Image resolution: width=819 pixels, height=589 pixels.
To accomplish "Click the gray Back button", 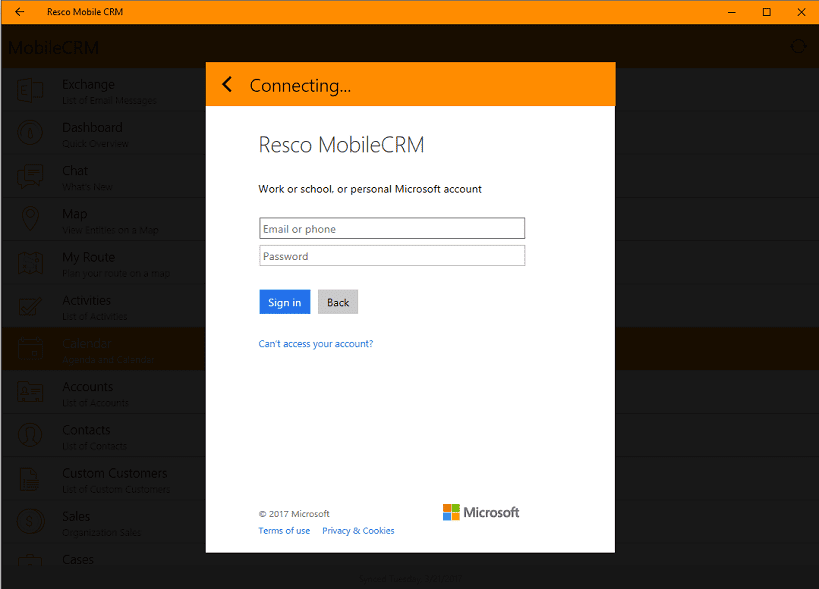I will (x=338, y=302).
